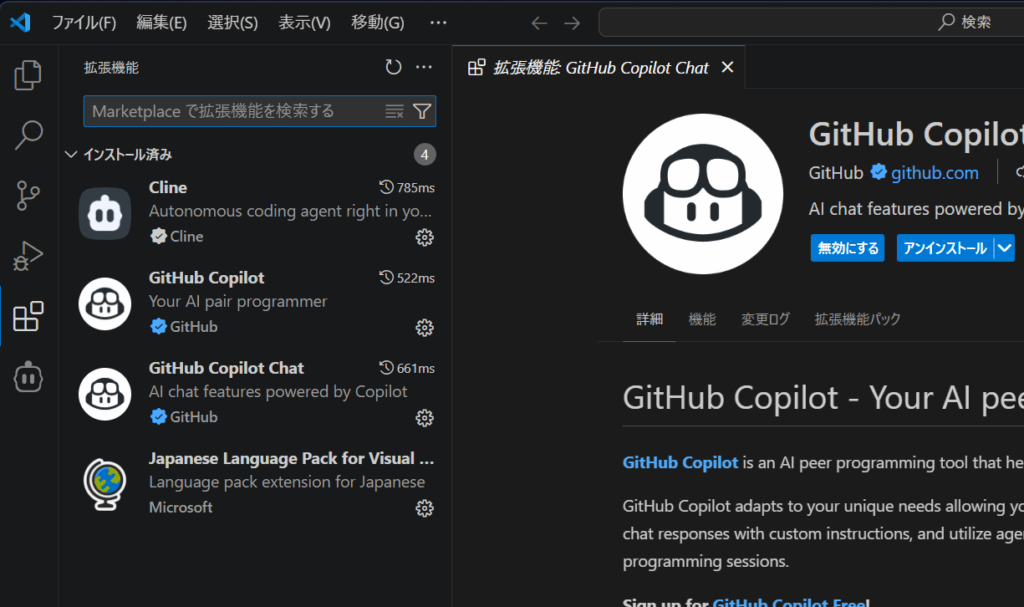Select the GitHub Copilot Chat editor tab
The width and height of the screenshot is (1024, 607).
point(600,67)
